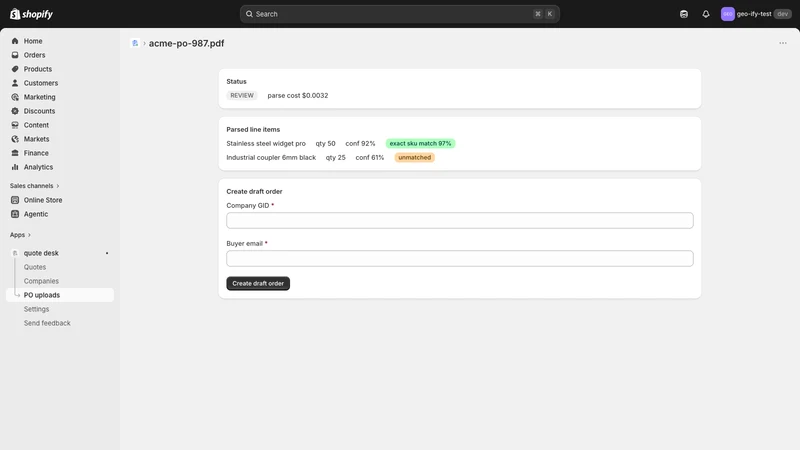The height and width of the screenshot is (450, 800).
Task: Click the top Search bar
Action: [399, 14]
